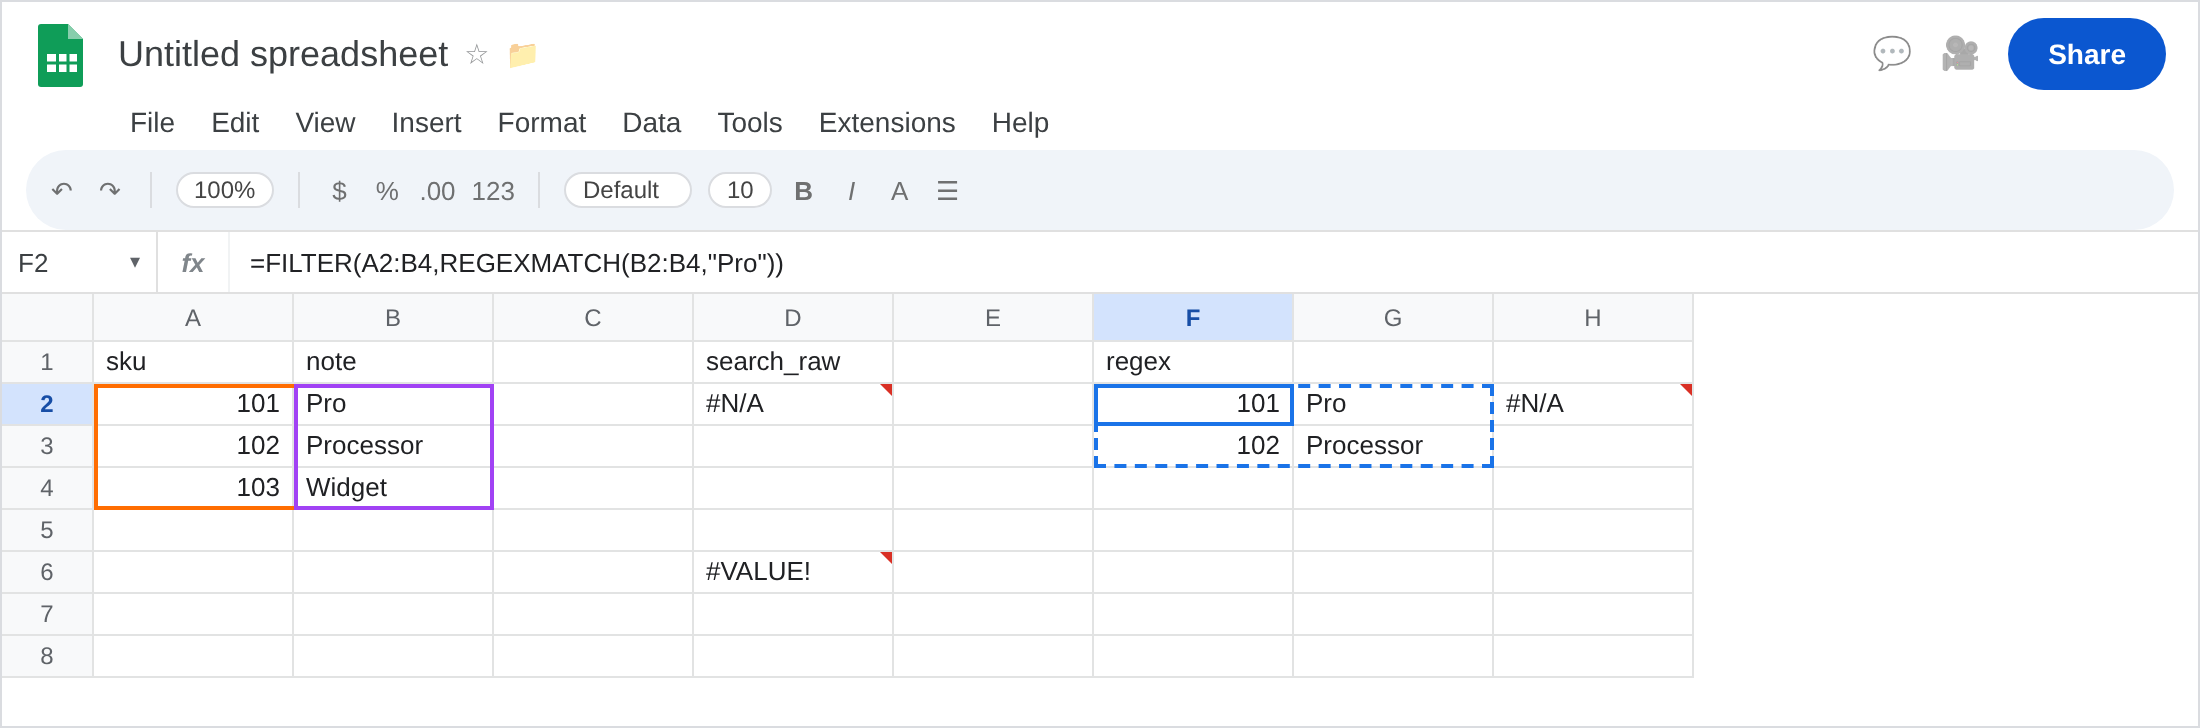
Task: Open the Insert menu
Action: pos(426,122)
